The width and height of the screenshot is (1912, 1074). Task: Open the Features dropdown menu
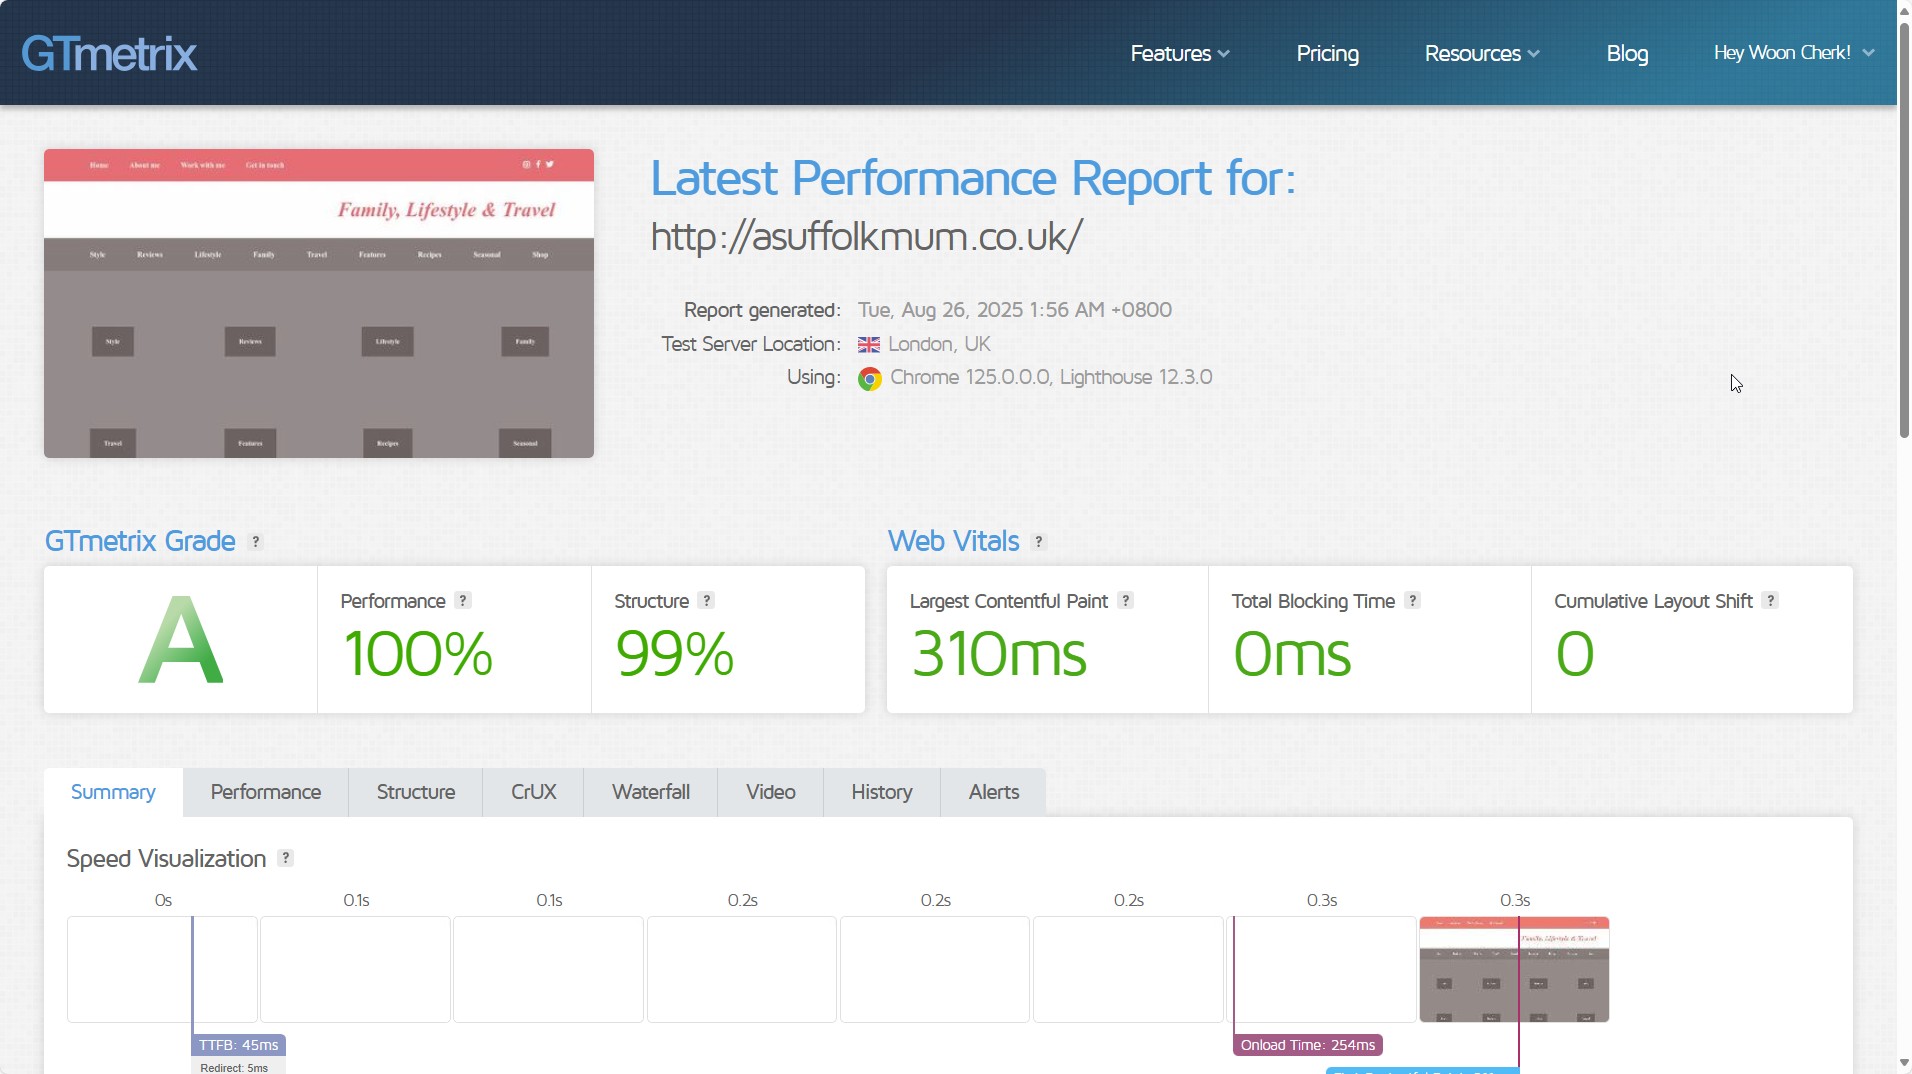pos(1180,53)
